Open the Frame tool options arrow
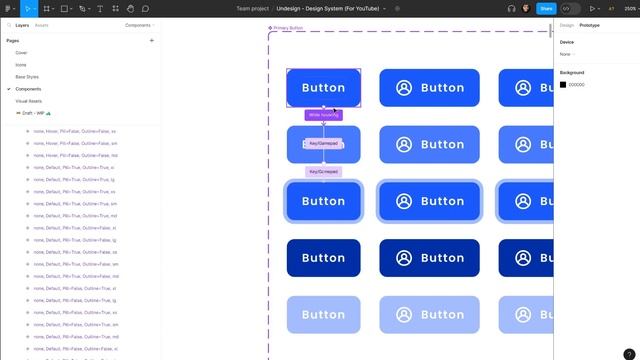This screenshot has width=640, height=360. click(x=53, y=9)
